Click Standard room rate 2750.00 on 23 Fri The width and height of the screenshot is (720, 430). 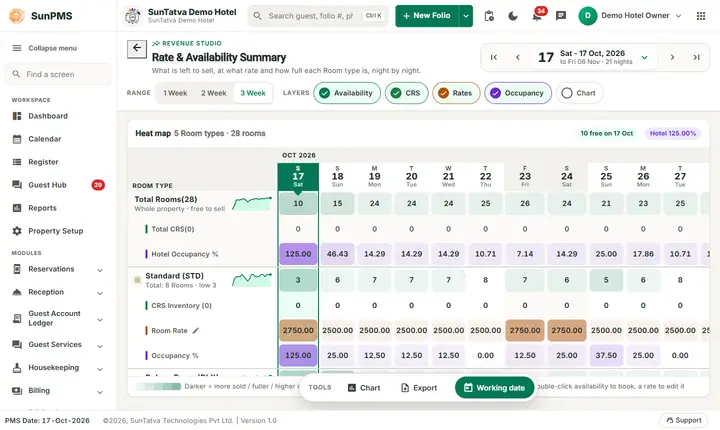[525, 330]
